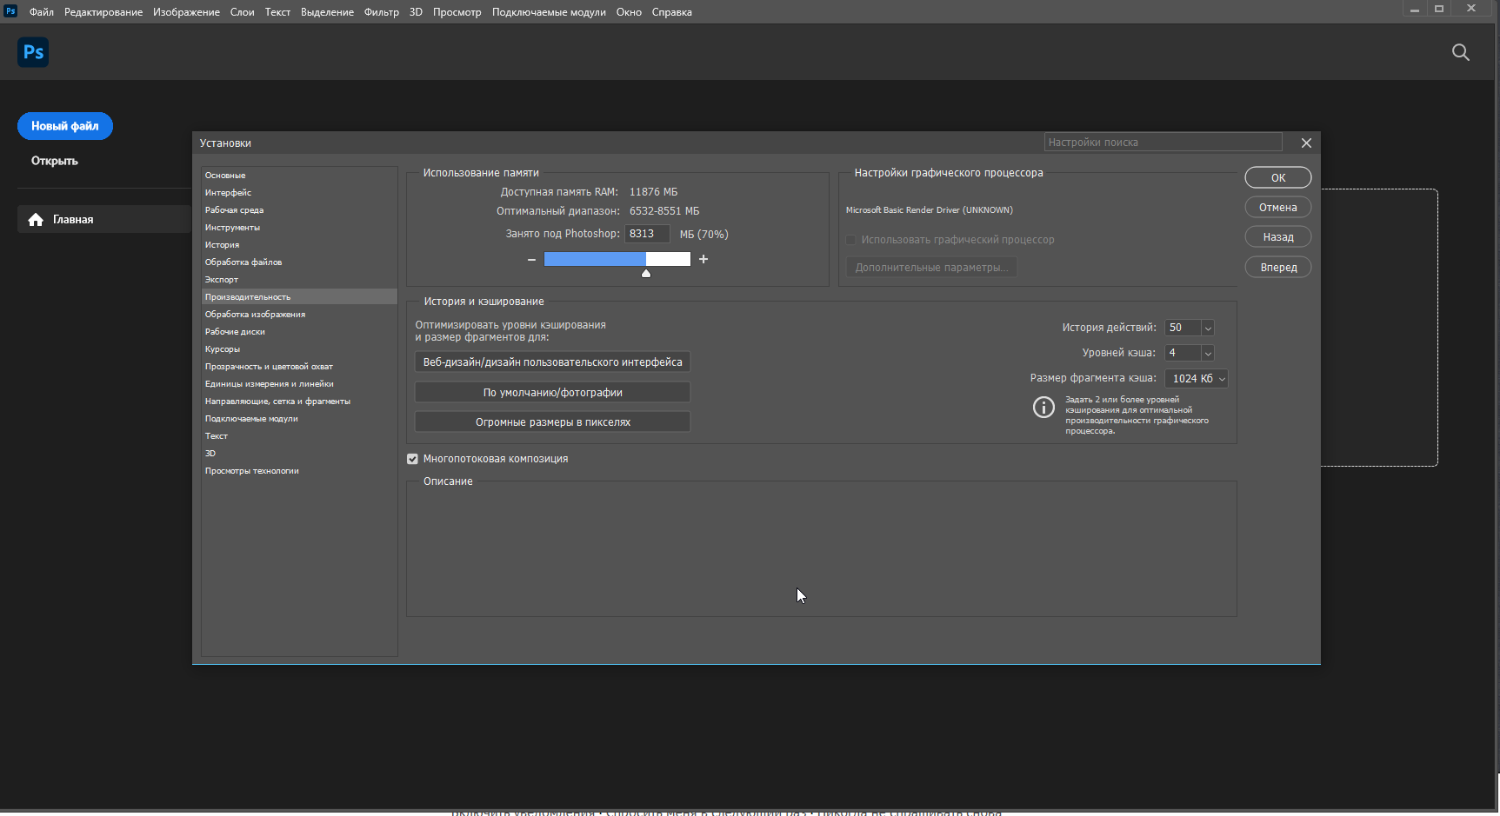Click the Photoshop Ps logo icon
Viewport: 1500px width, 816px height.
[33, 52]
